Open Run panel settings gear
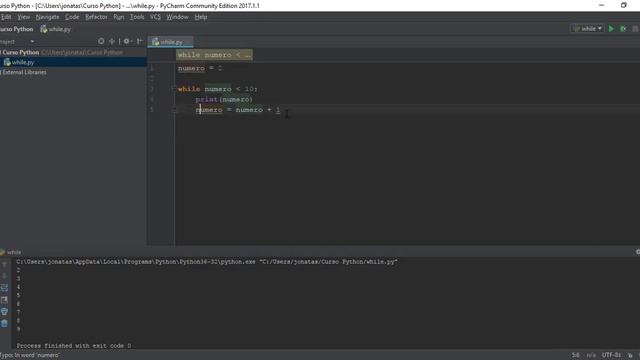The image size is (640, 360). tap(638, 252)
